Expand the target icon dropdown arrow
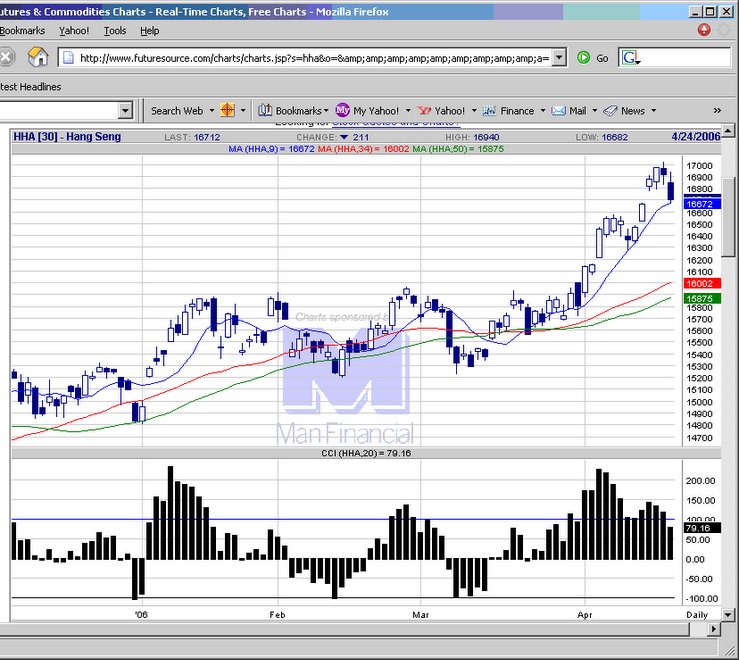This screenshot has height=660, width=739. click(243, 111)
